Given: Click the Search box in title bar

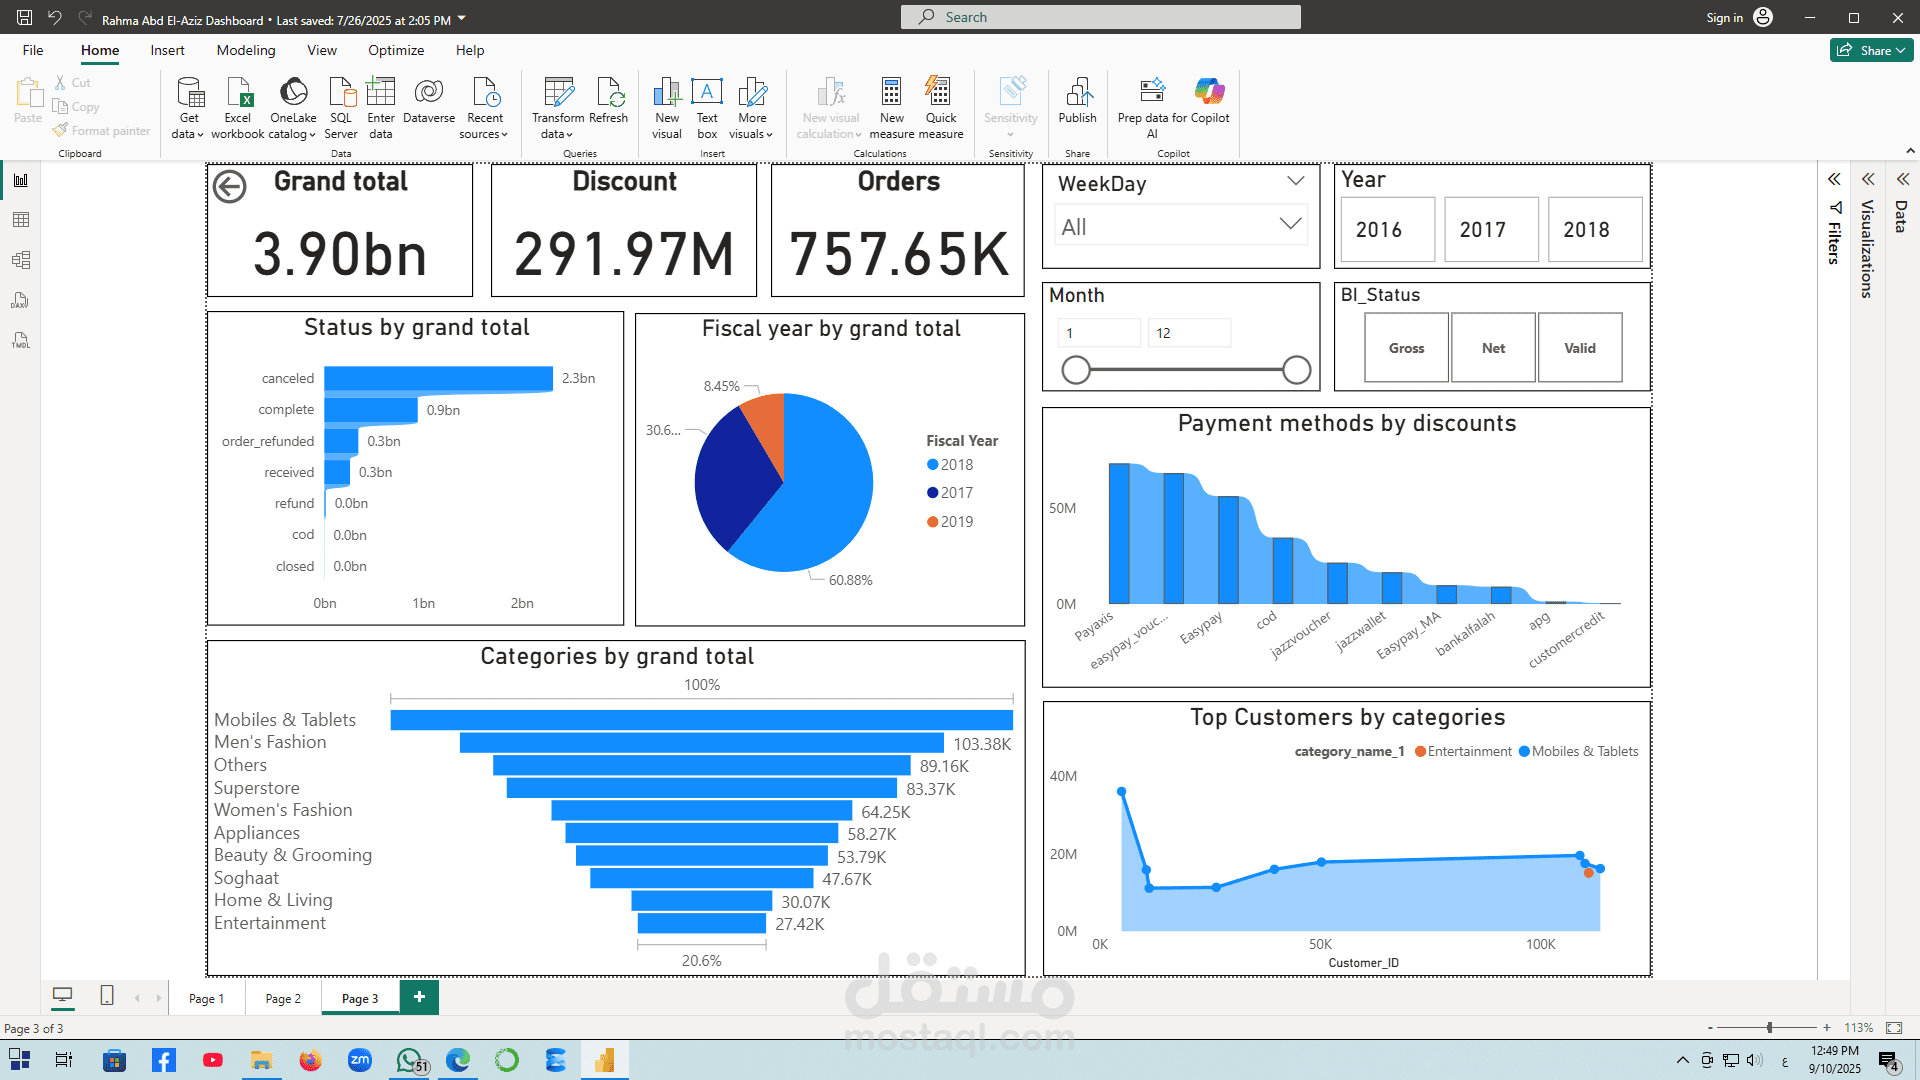Looking at the screenshot, I should 1100,17.
